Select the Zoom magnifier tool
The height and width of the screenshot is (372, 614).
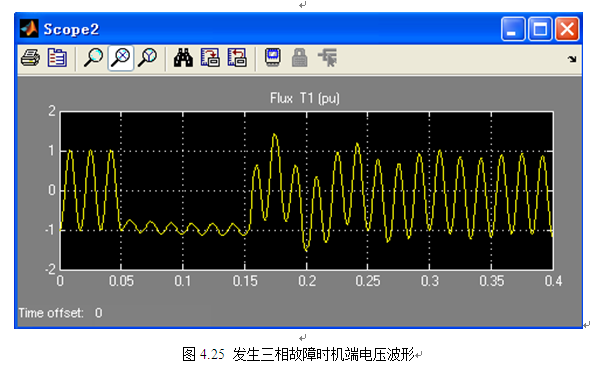point(93,58)
